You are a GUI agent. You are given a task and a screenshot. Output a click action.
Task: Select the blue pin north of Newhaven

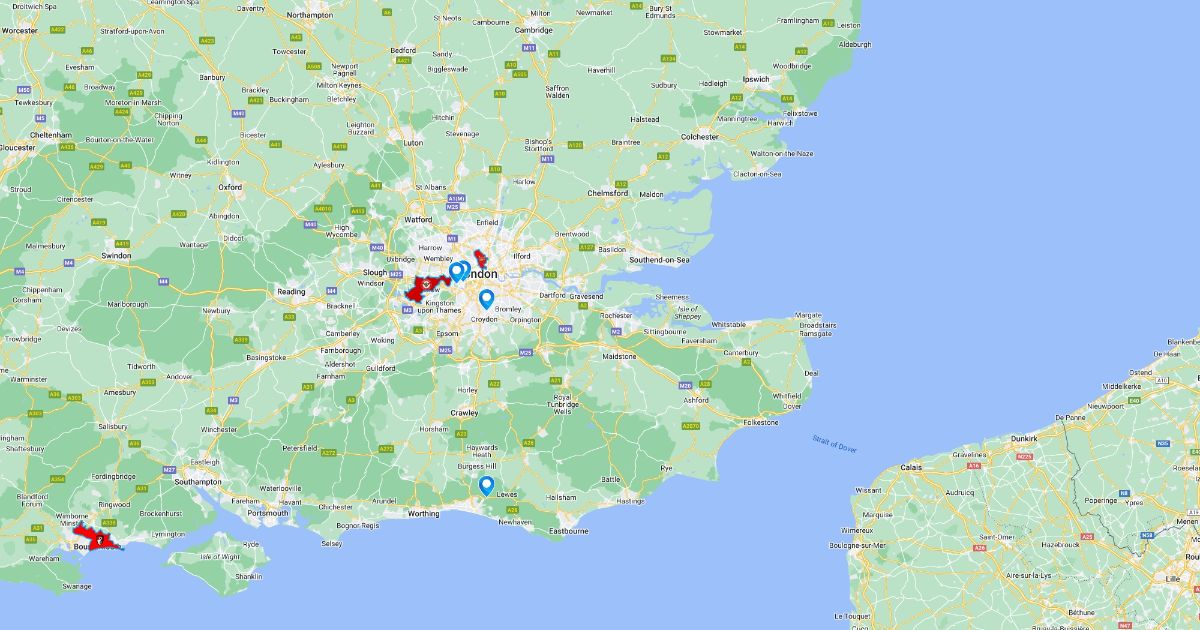[486, 486]
